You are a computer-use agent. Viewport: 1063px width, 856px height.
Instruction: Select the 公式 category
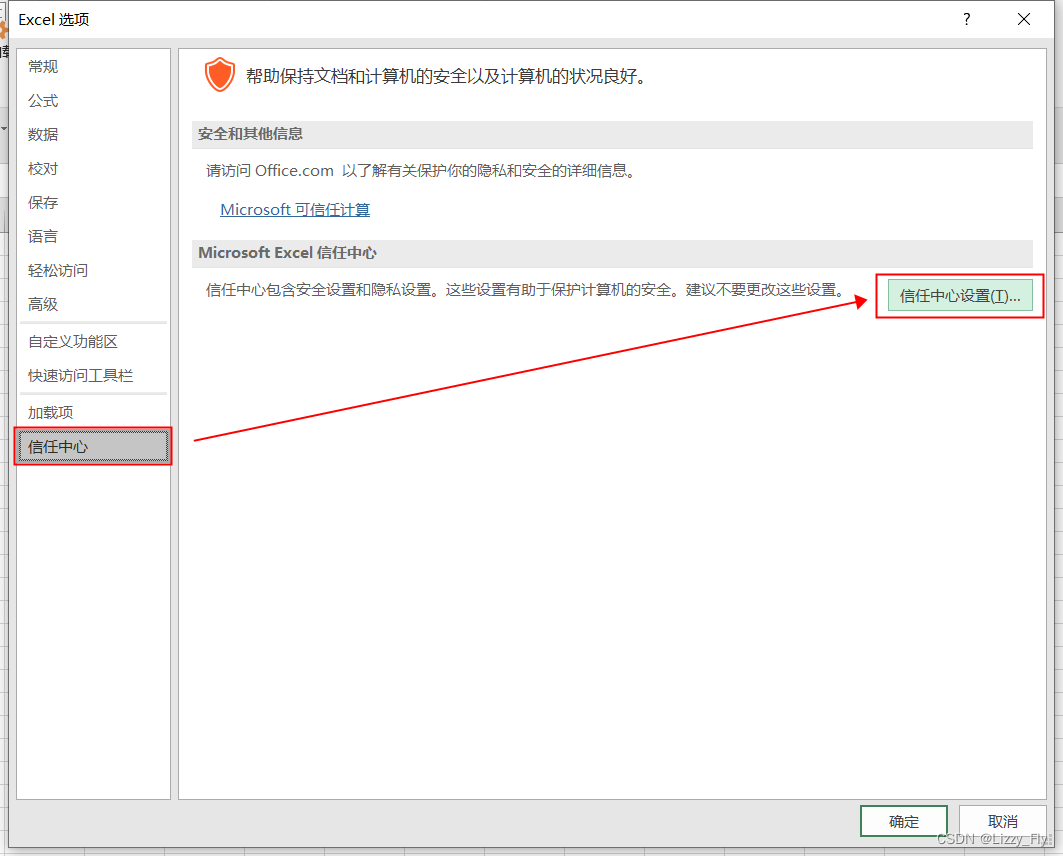pyautogui.click(x=93, y=100)
